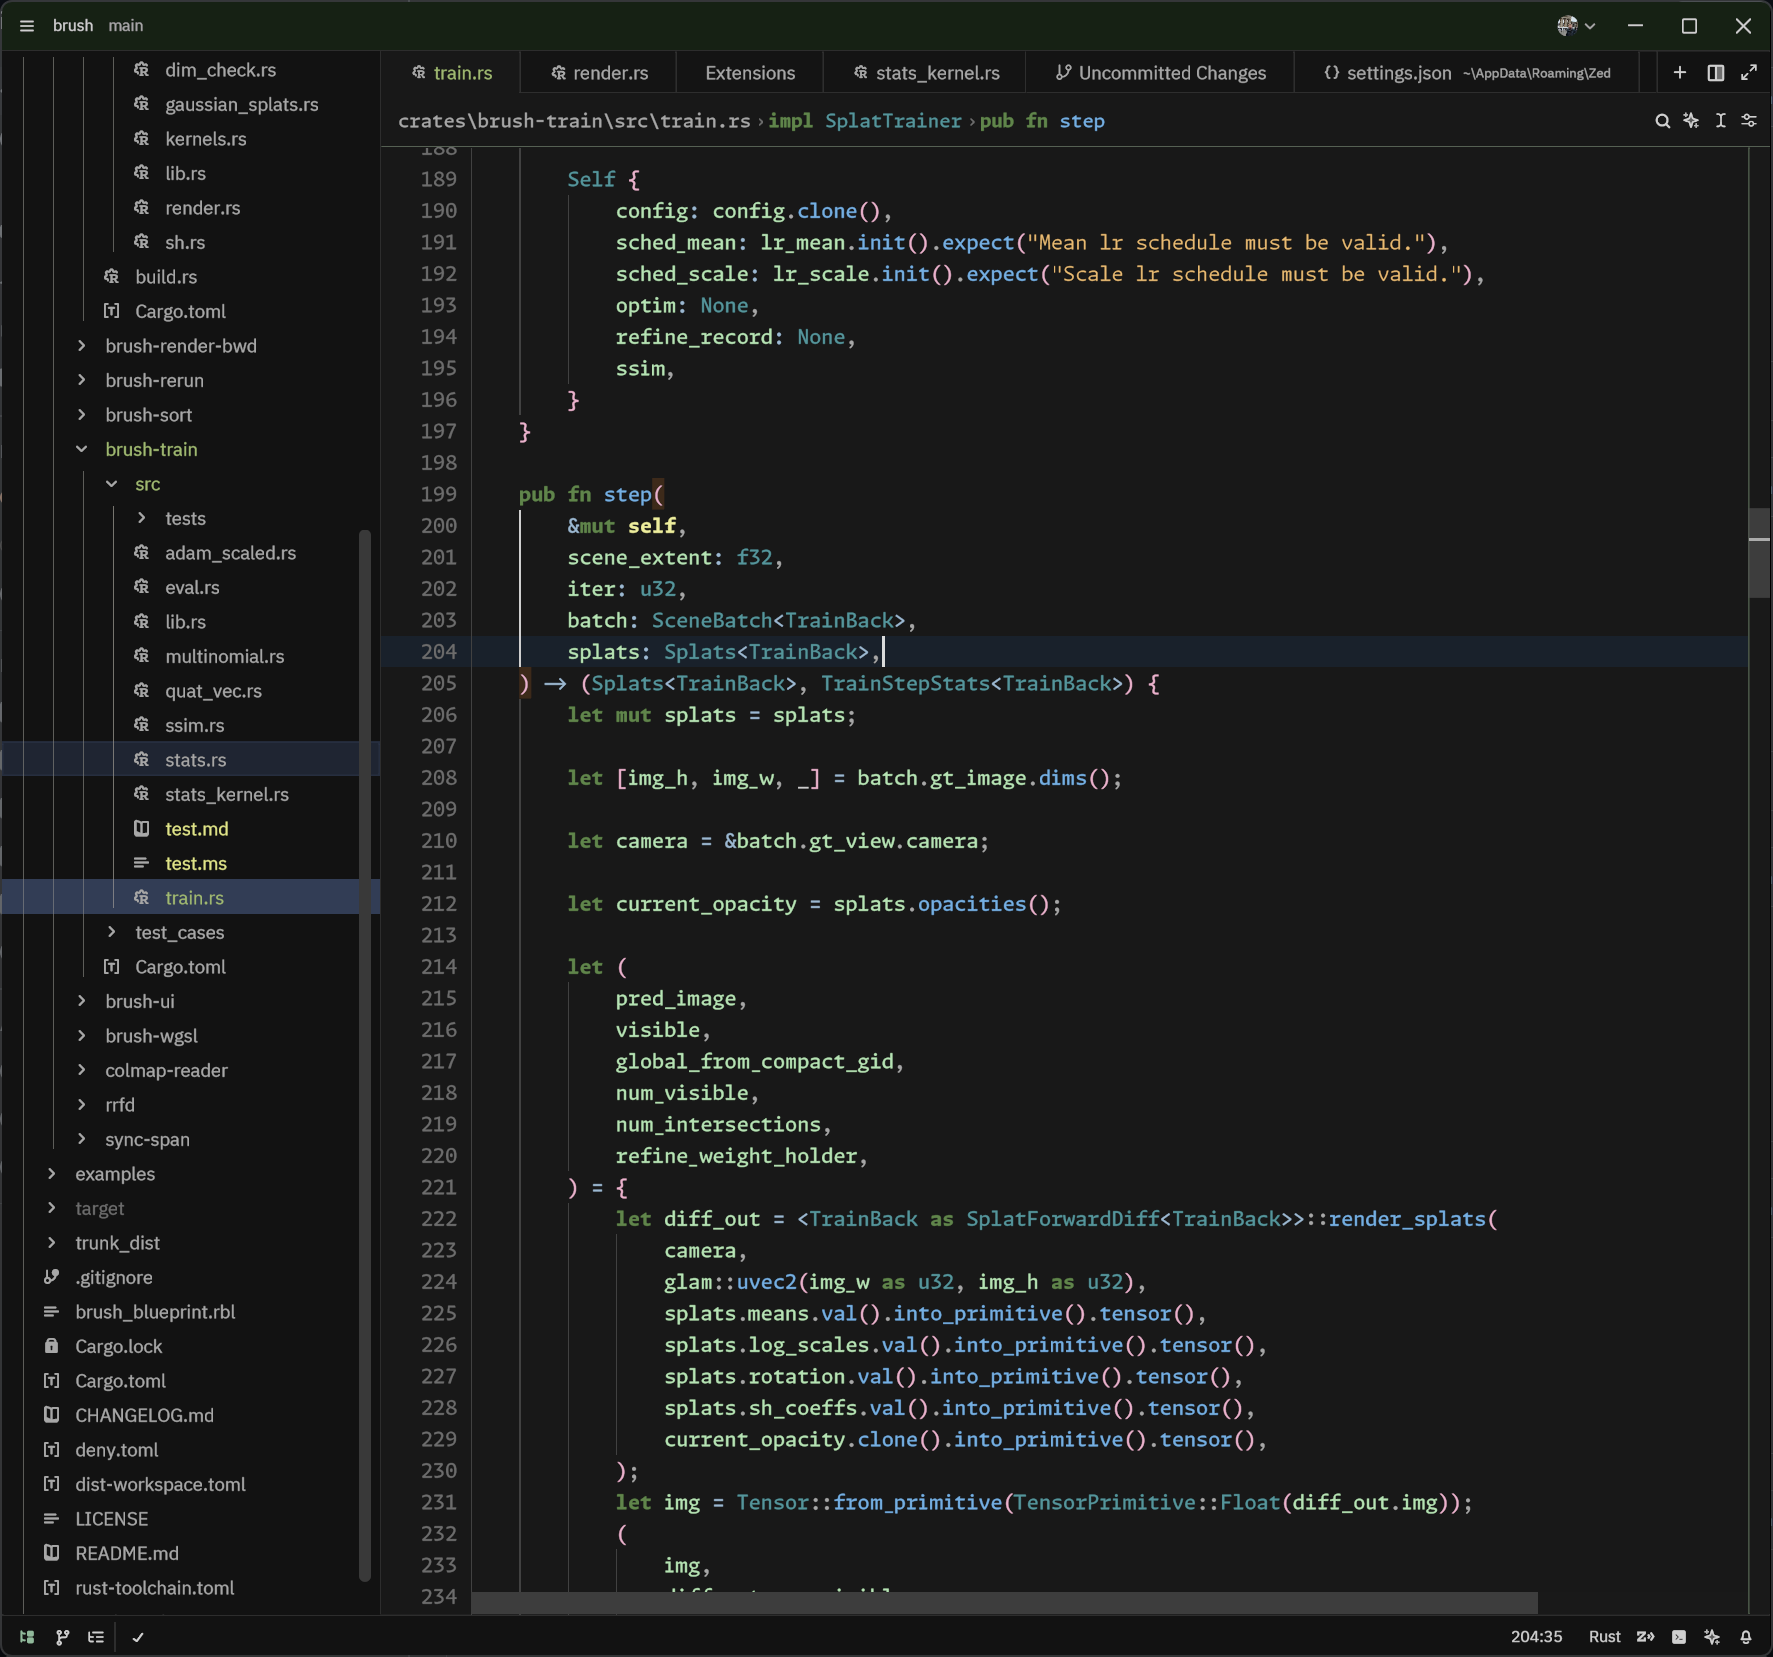Toggle the agent panel sparkle icon in status bar
This screenshot has width=1773, height=1657.
(x=1712, y=1637)
